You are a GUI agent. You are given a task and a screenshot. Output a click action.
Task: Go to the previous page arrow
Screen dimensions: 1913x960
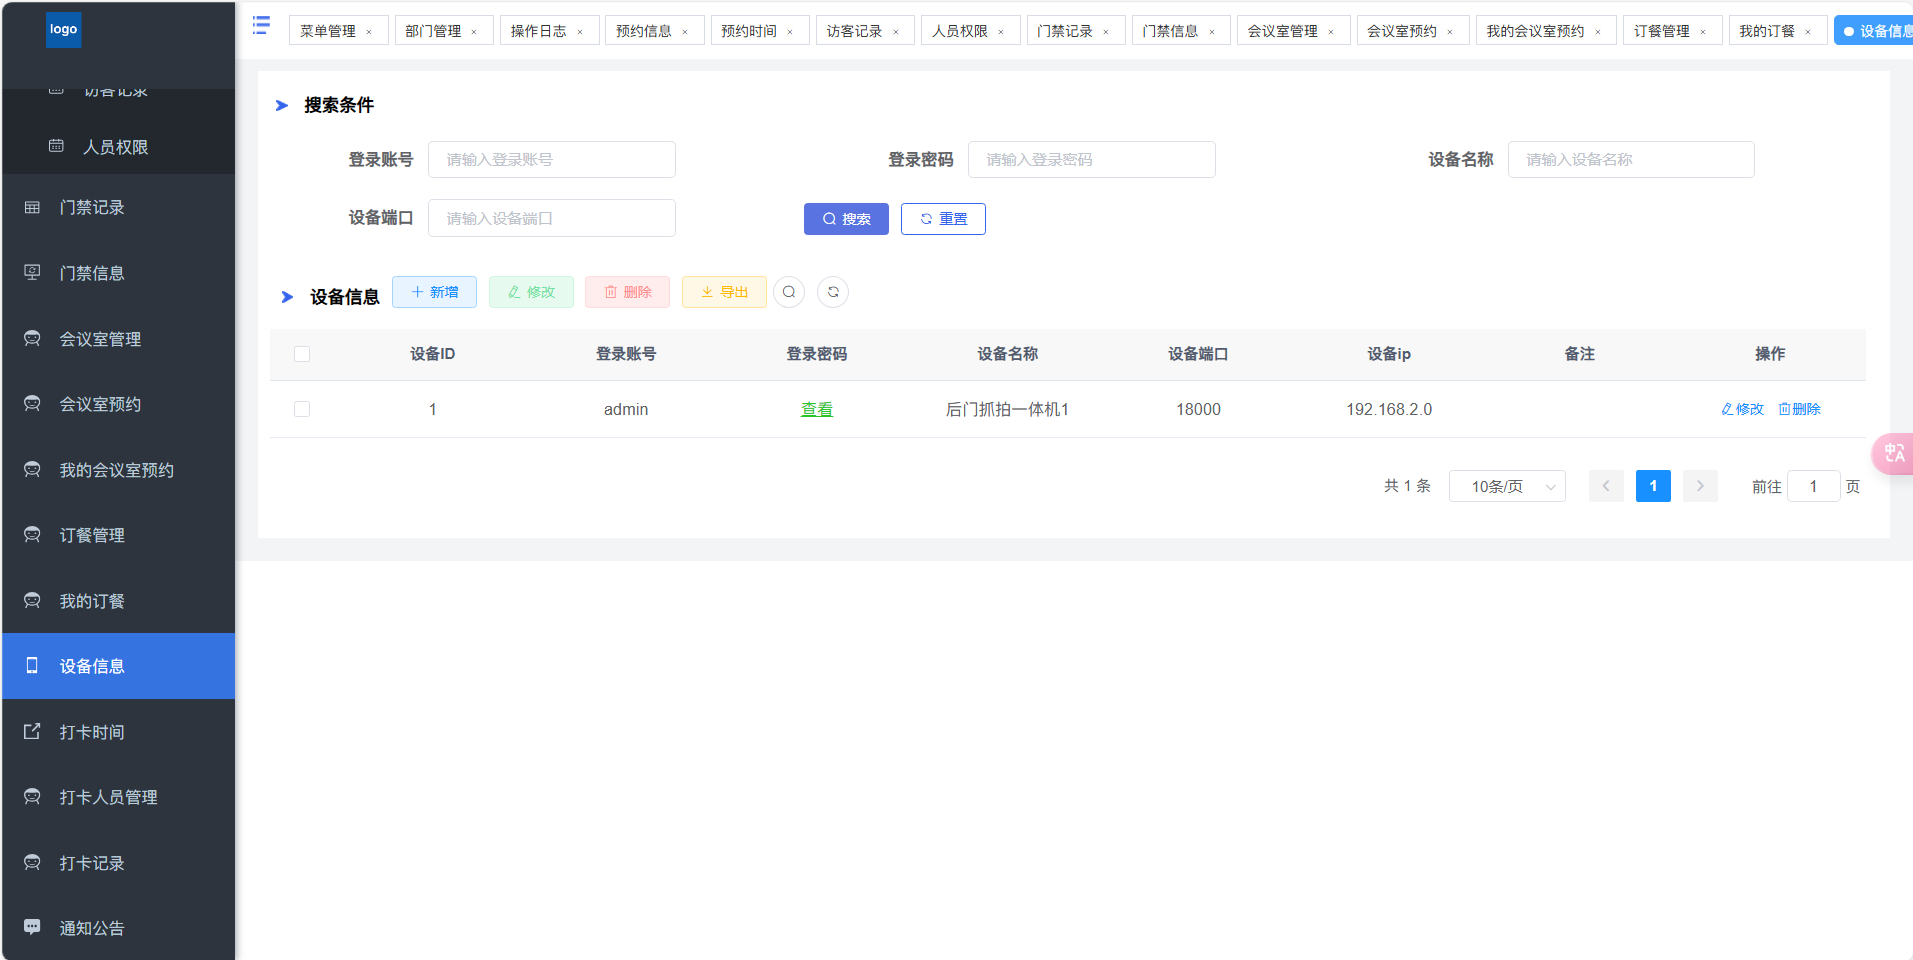click(x=1606, y=486)
